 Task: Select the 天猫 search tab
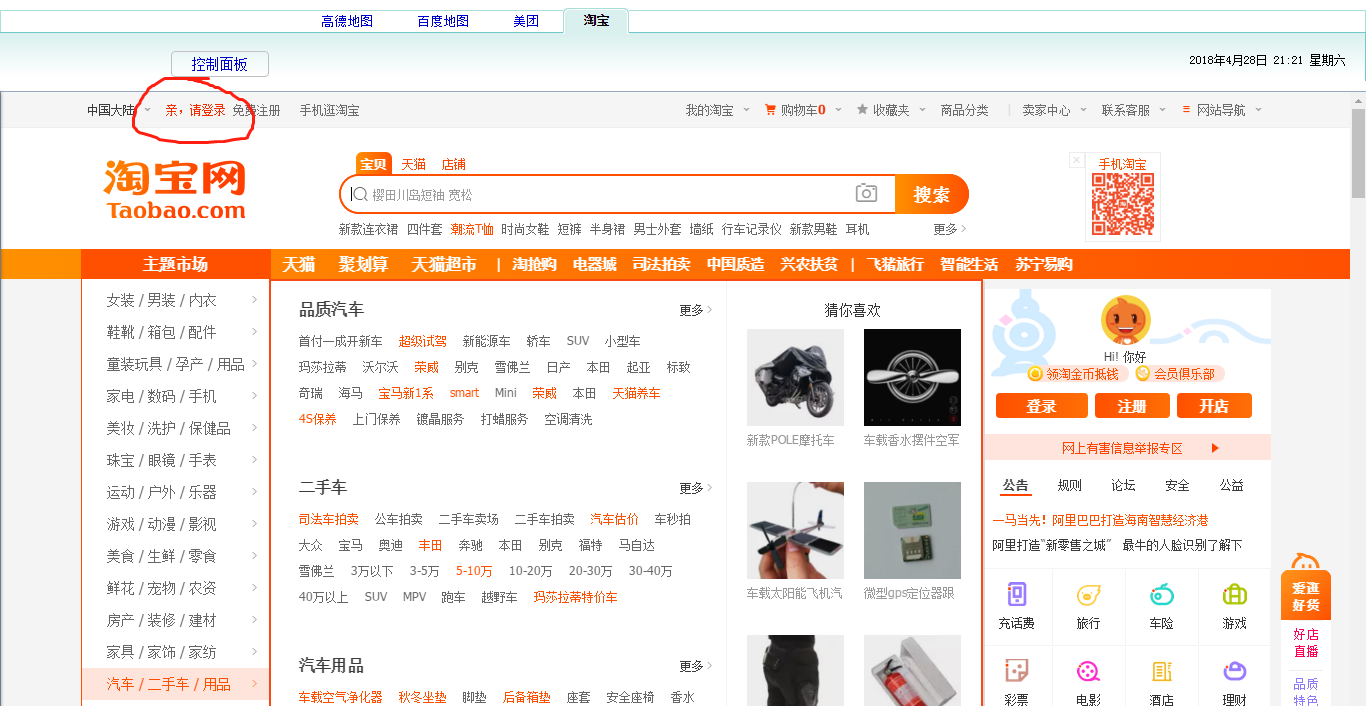[414, 164]
